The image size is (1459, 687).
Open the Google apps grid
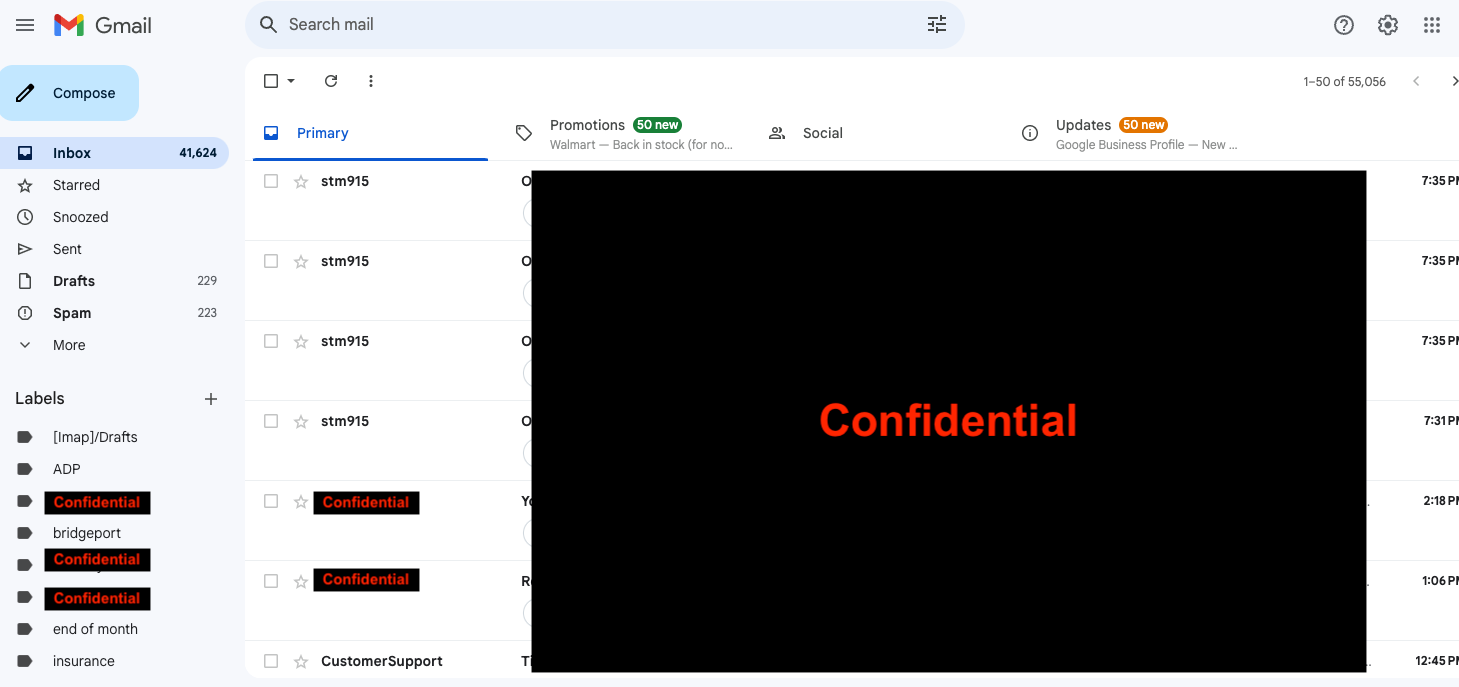(1432, 25)
